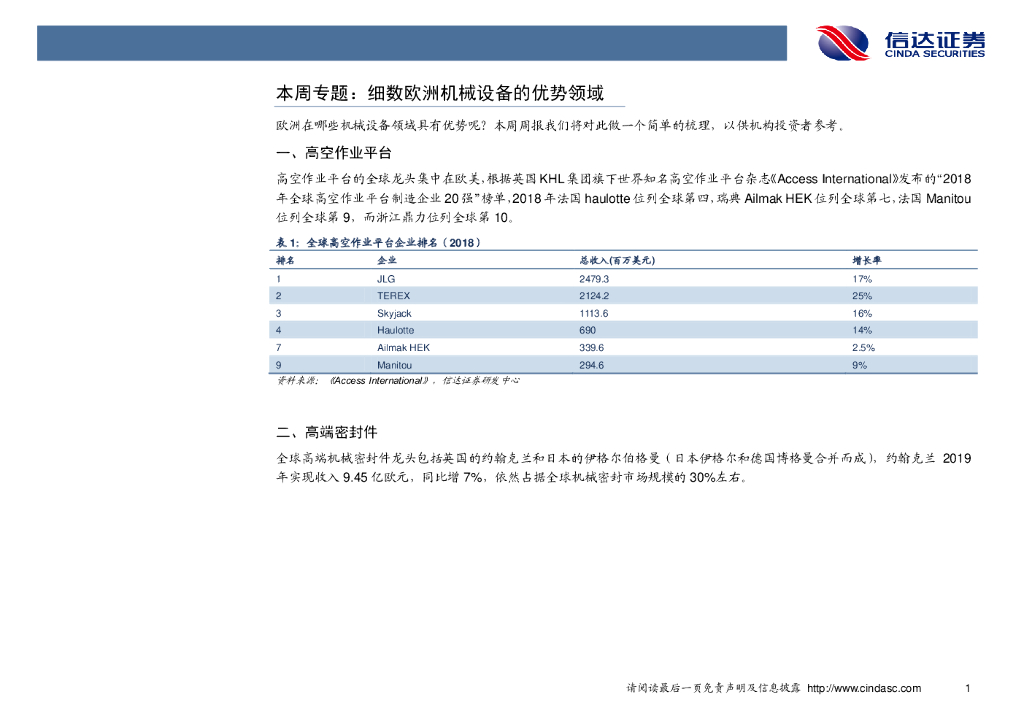Screen dimensions: 1024x724
Task: Click the page number 1 in footer
Action: coord(967,688)
